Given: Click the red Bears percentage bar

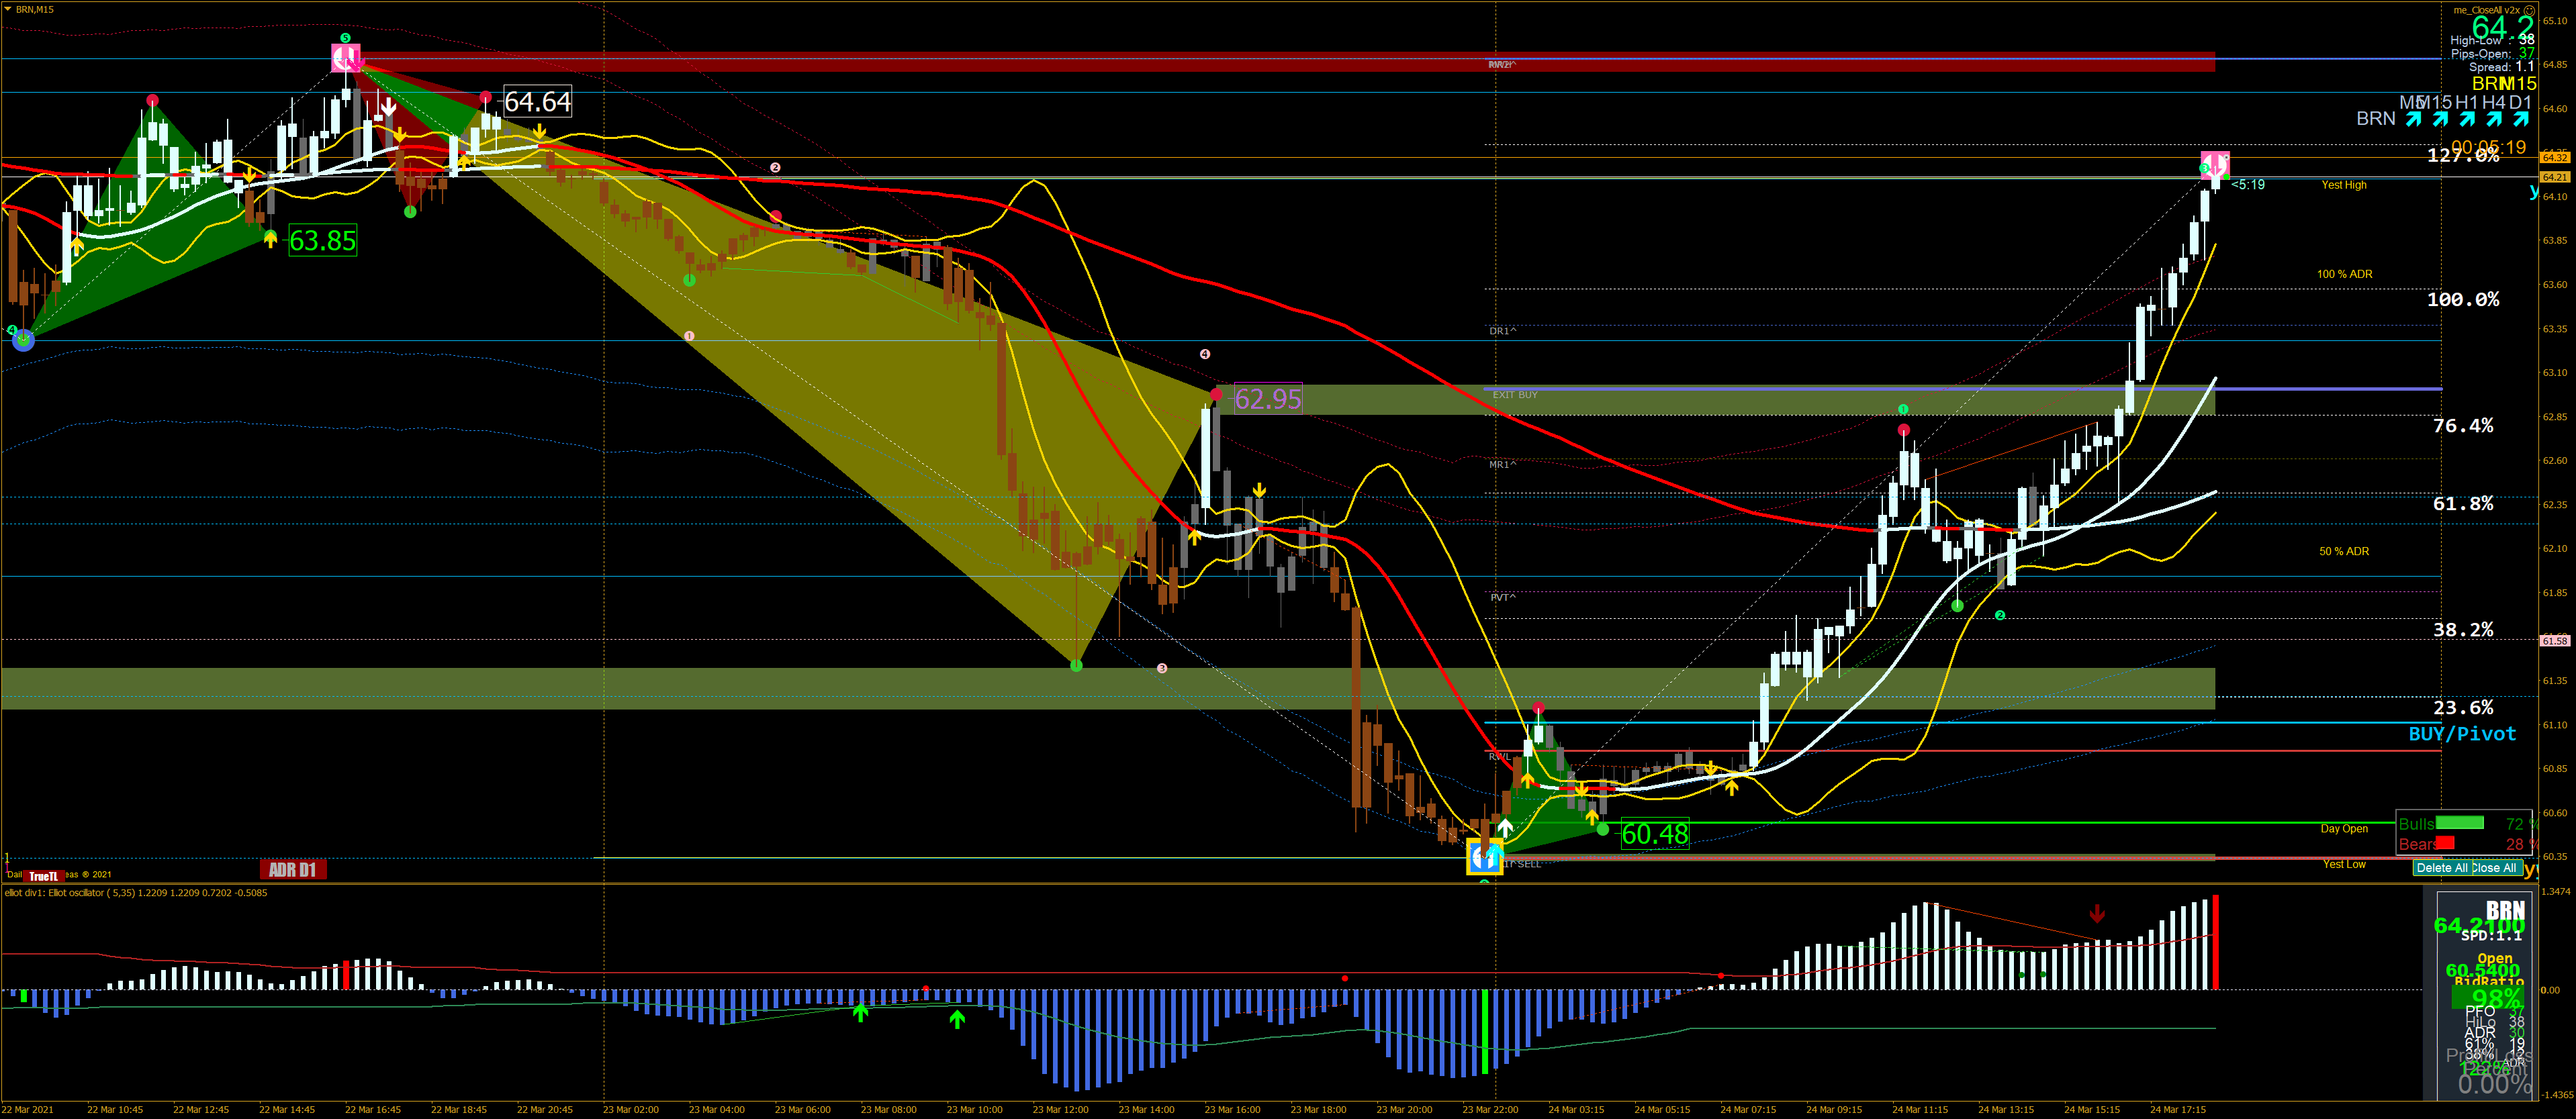Looking at the screenshot, I should point(2445,844).
